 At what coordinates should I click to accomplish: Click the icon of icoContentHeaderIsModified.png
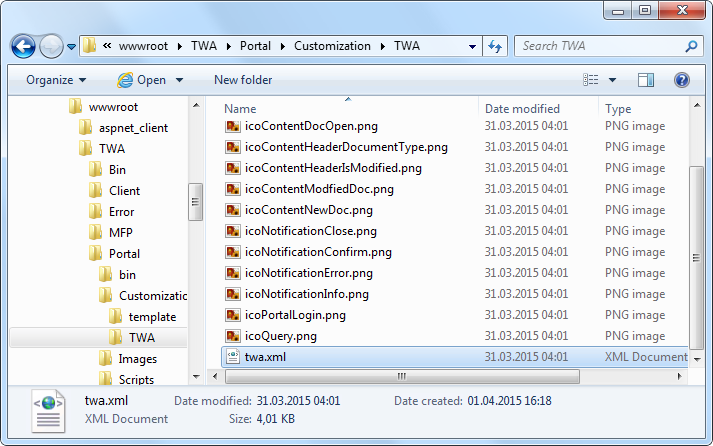233,168
